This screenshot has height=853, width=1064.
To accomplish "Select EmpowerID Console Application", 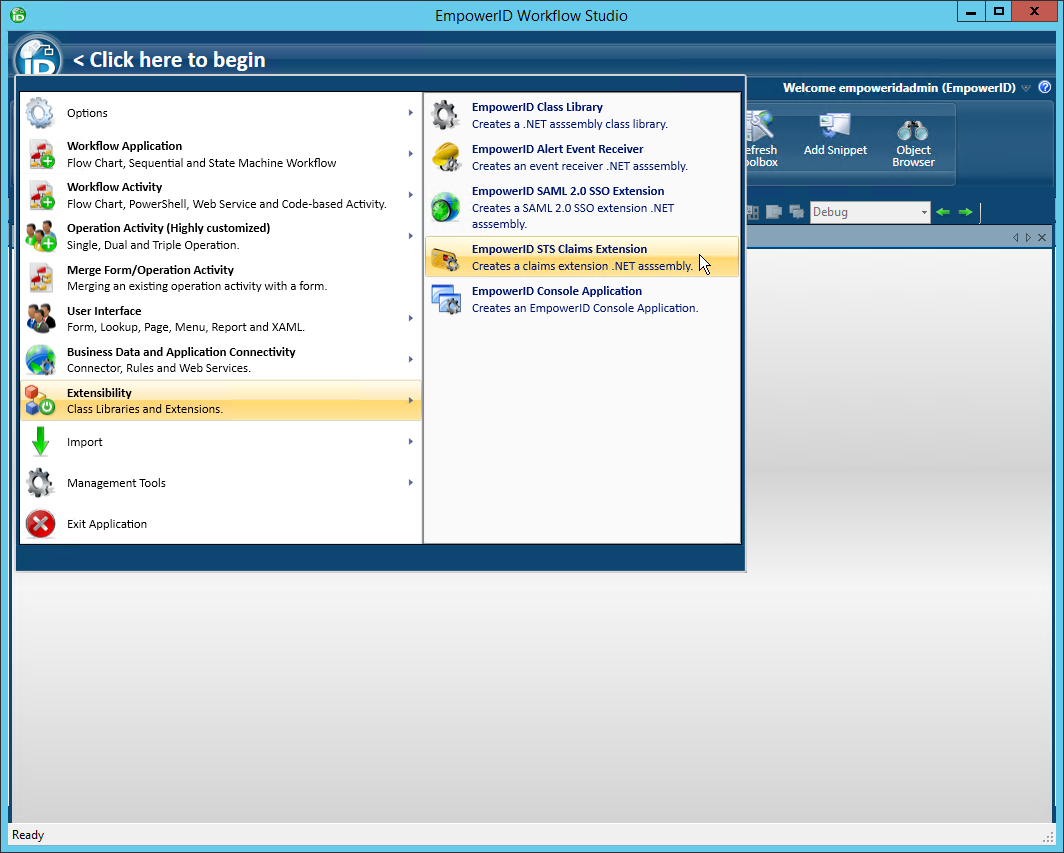I will (x=582, y=299).
